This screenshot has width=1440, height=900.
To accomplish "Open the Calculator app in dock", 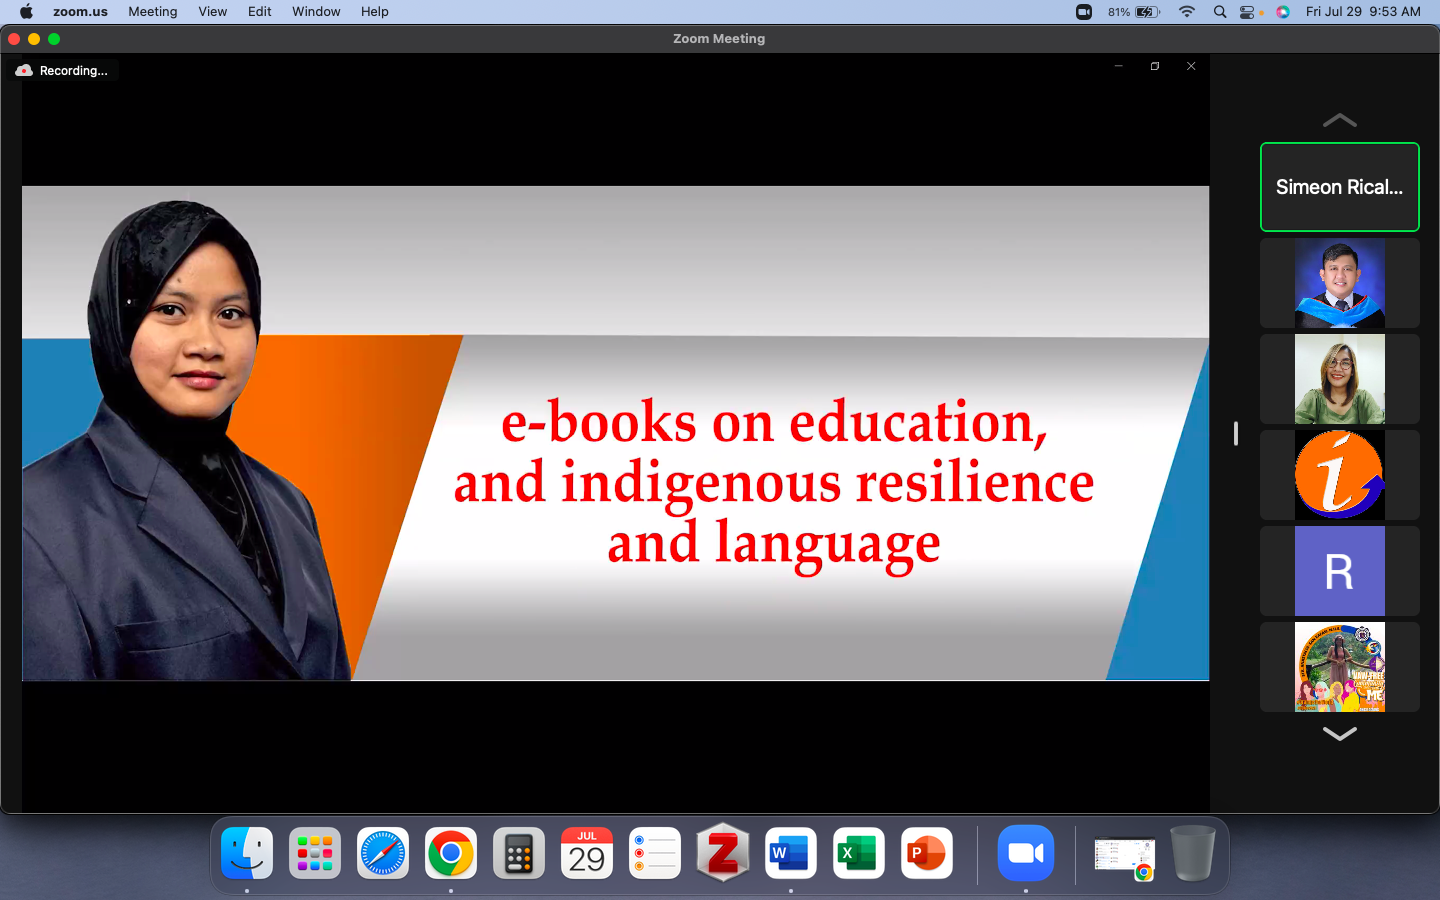I will point(518,853).
